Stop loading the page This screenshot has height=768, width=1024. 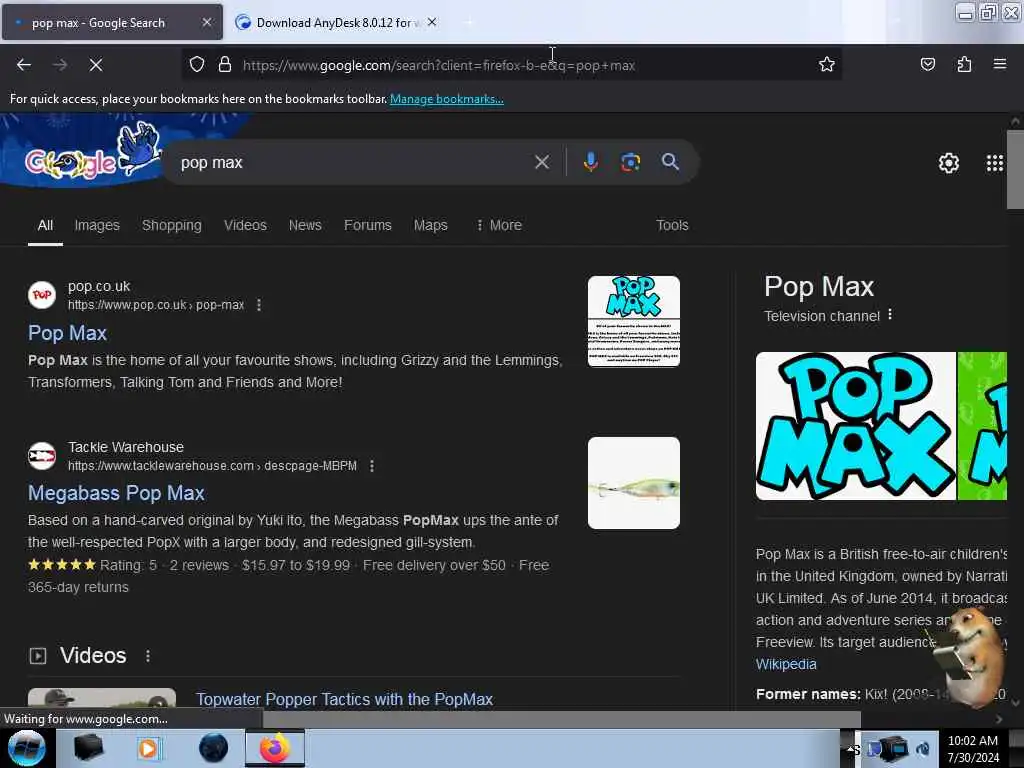coord(95,65)
